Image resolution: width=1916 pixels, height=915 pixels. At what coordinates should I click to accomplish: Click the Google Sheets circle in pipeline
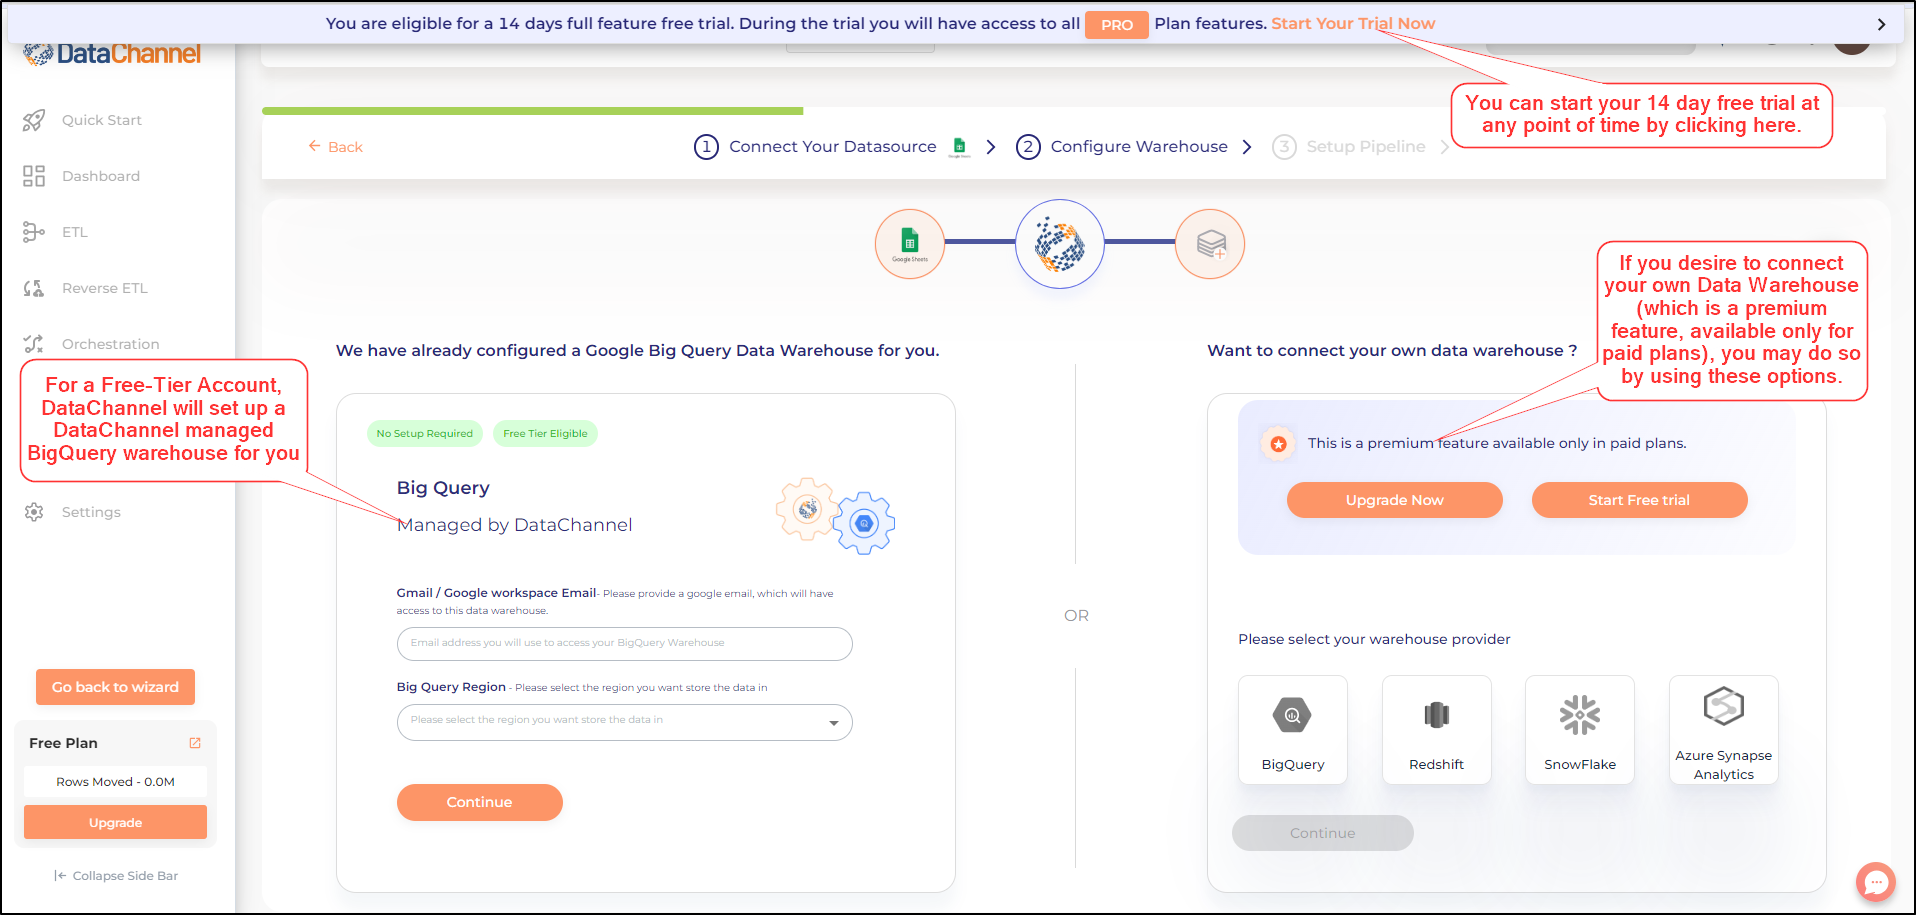910,244
